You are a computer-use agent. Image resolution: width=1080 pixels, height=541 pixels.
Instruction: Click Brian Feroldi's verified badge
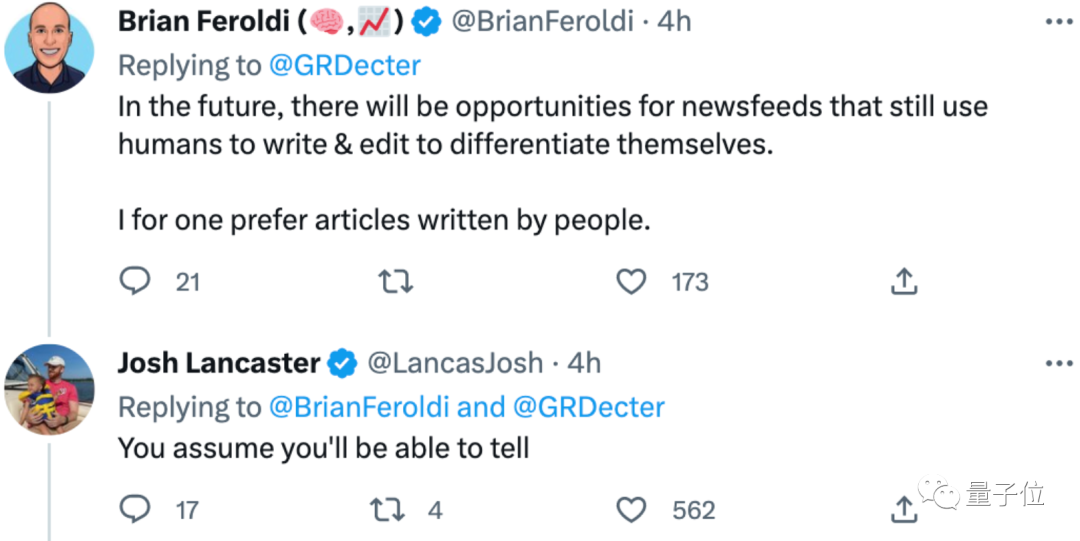[x=429, y=22]
